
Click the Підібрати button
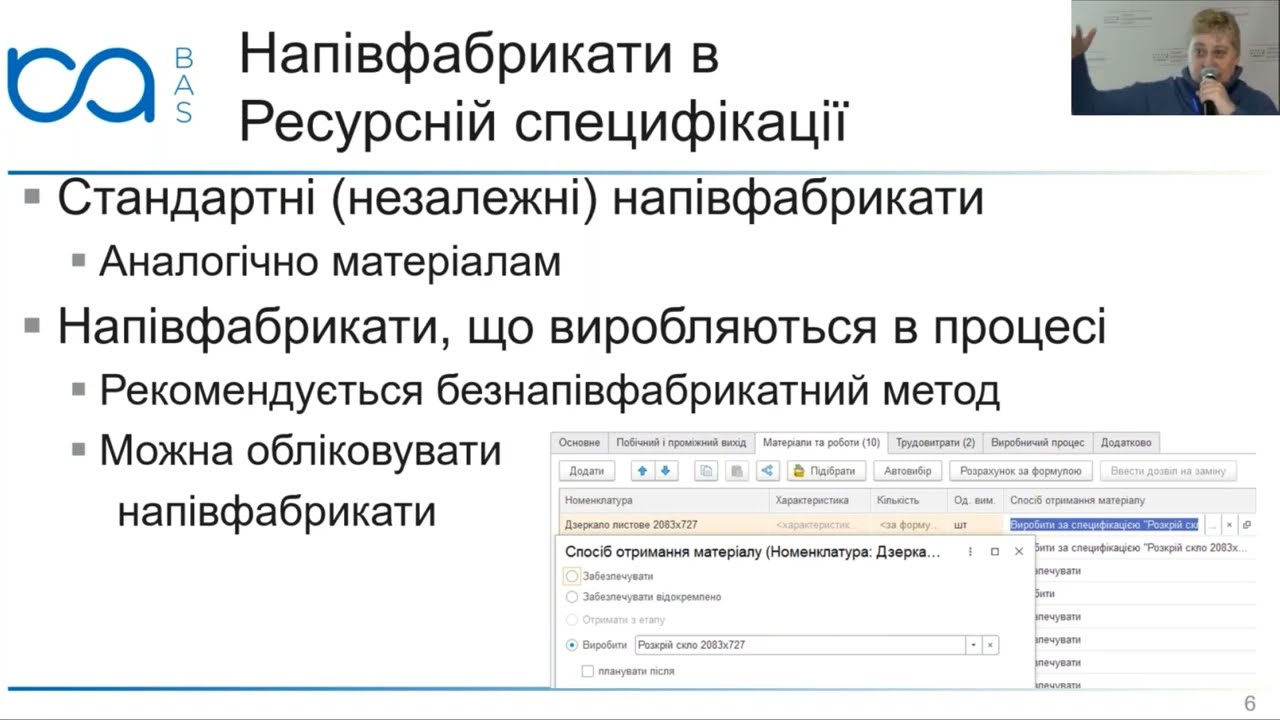click(826, 471)
